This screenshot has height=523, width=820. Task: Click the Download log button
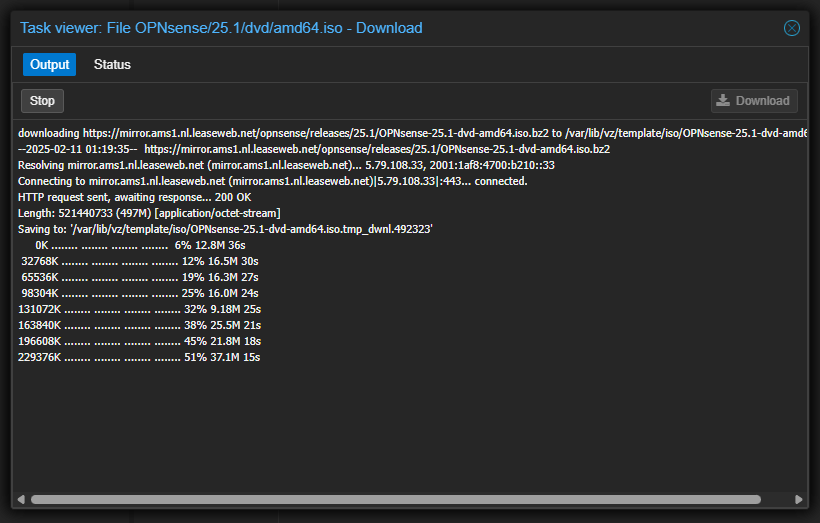pyautogui.click(x=754, y=101)
